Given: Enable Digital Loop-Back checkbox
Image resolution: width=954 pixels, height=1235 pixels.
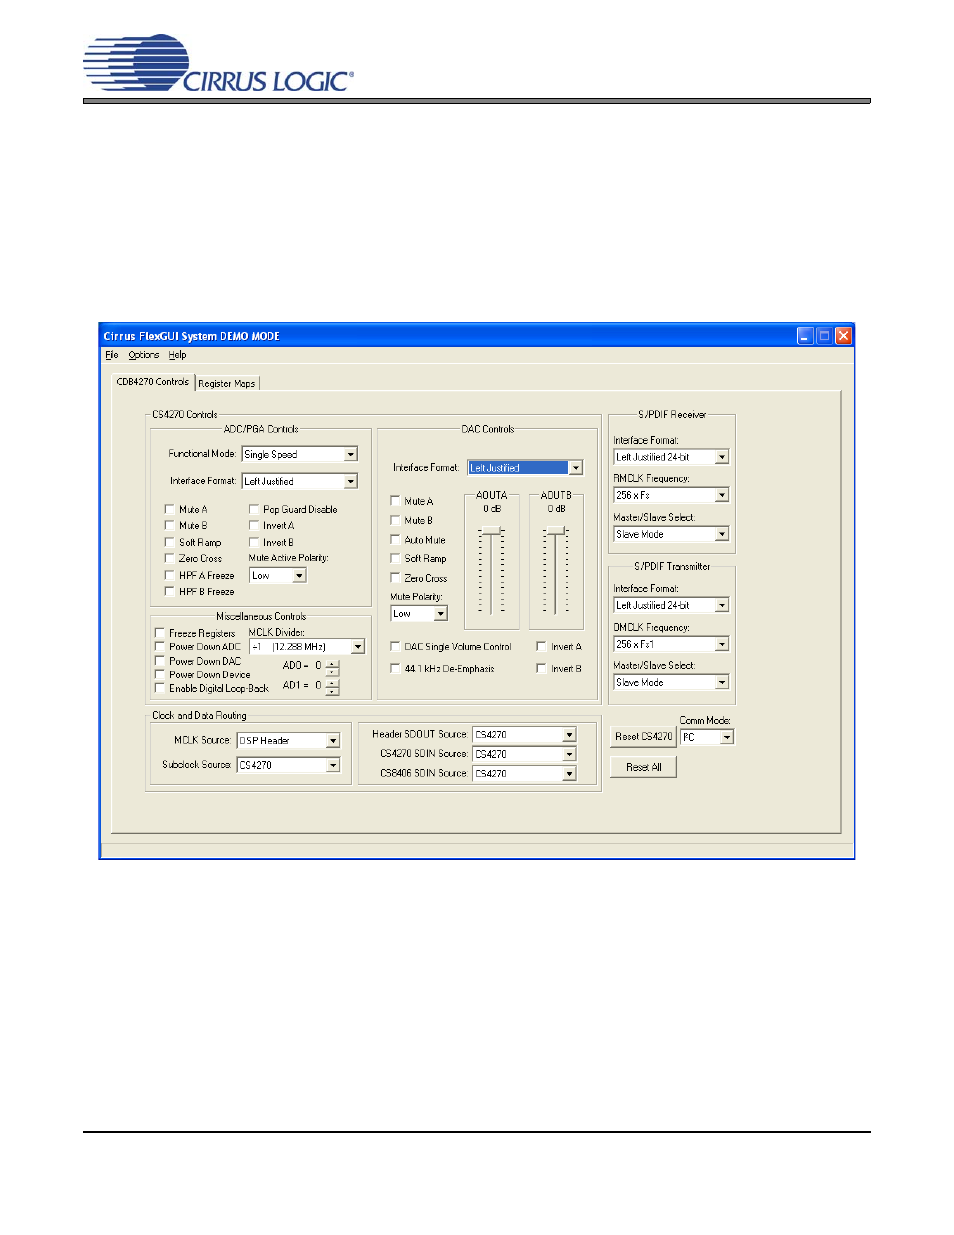Looking at the screenshot, I should point(160,688).
